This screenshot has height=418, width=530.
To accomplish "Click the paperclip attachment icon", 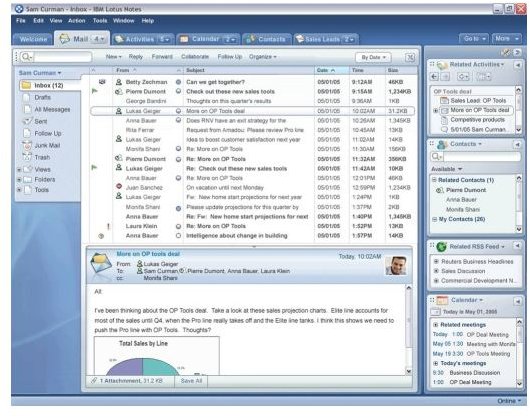I will point(94,381).
